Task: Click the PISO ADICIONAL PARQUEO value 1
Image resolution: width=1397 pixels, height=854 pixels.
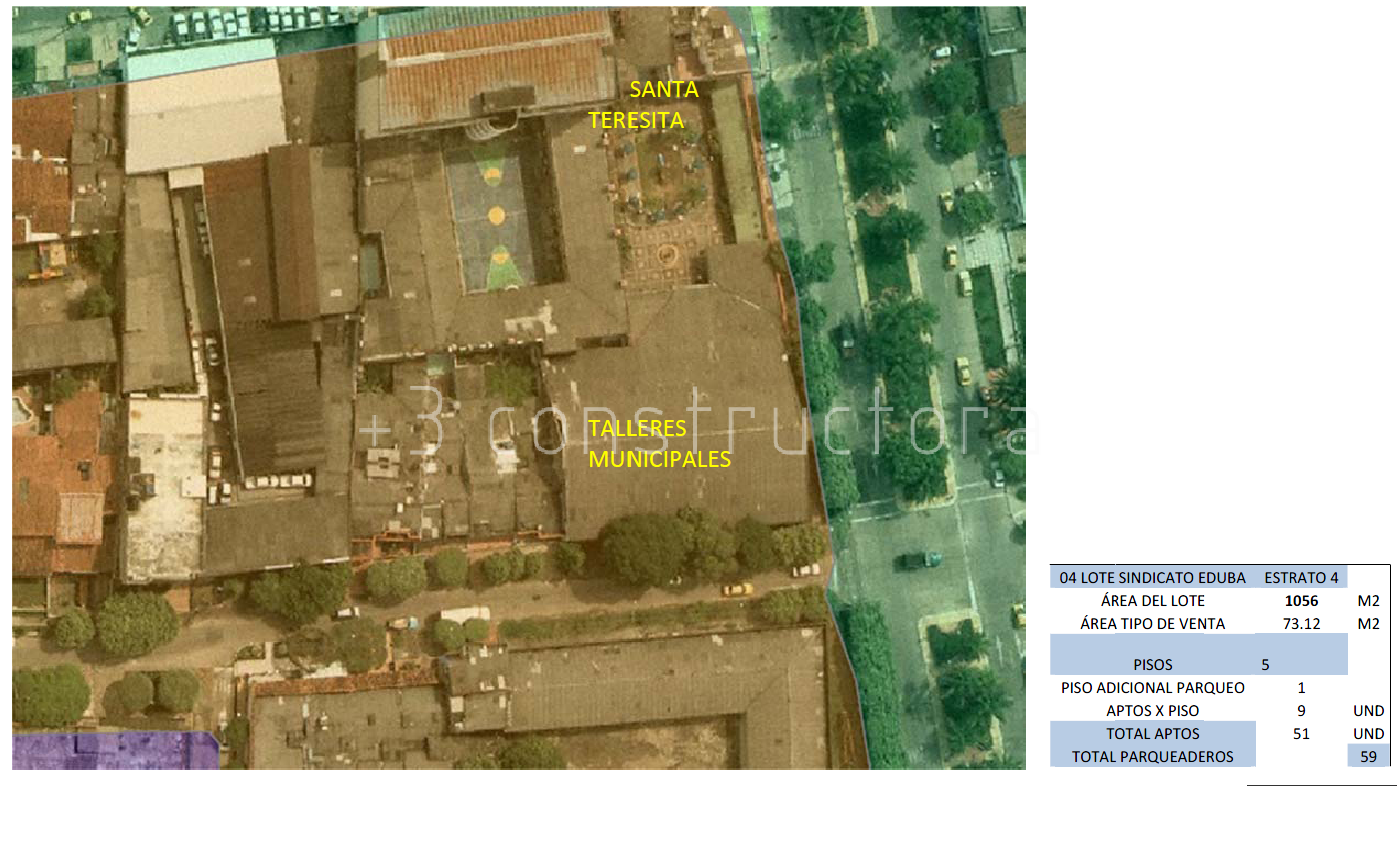Action: tap(1301, 688)
